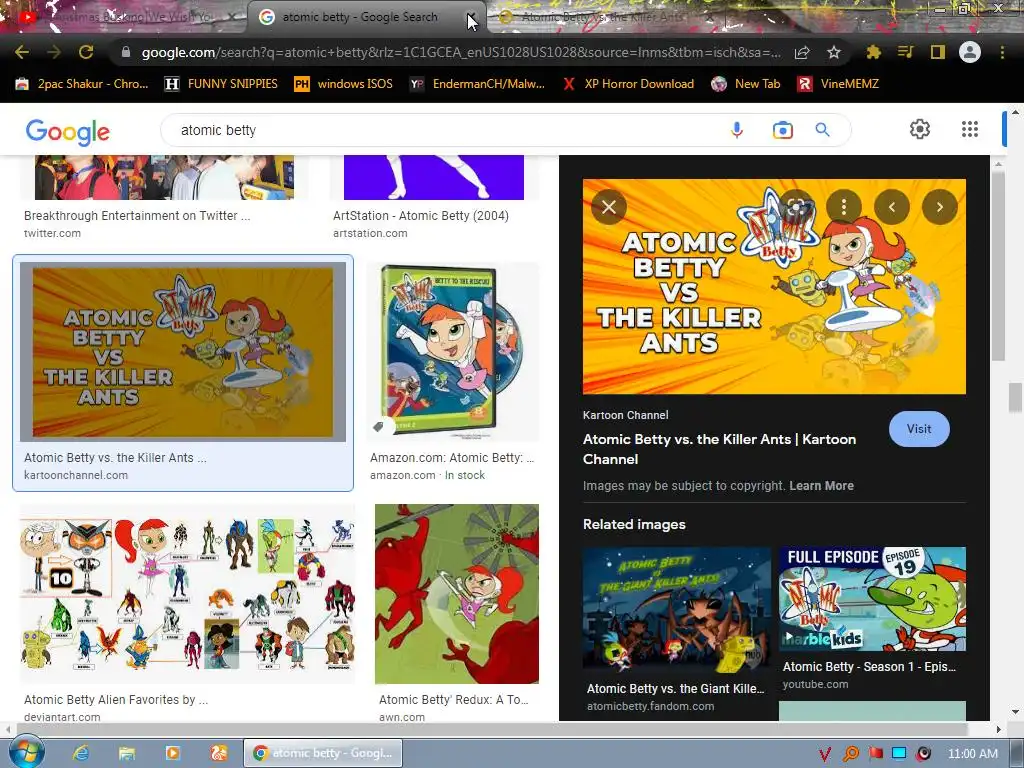Open the XP Horror Download bookmark
1024x768 pixels.
628,84
